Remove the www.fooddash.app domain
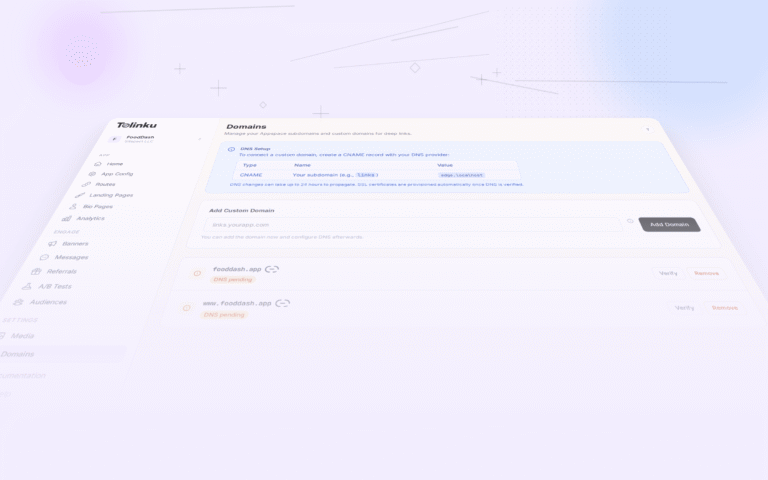Image resolution: width=768 pixels, height=480 pixels. 725,308
